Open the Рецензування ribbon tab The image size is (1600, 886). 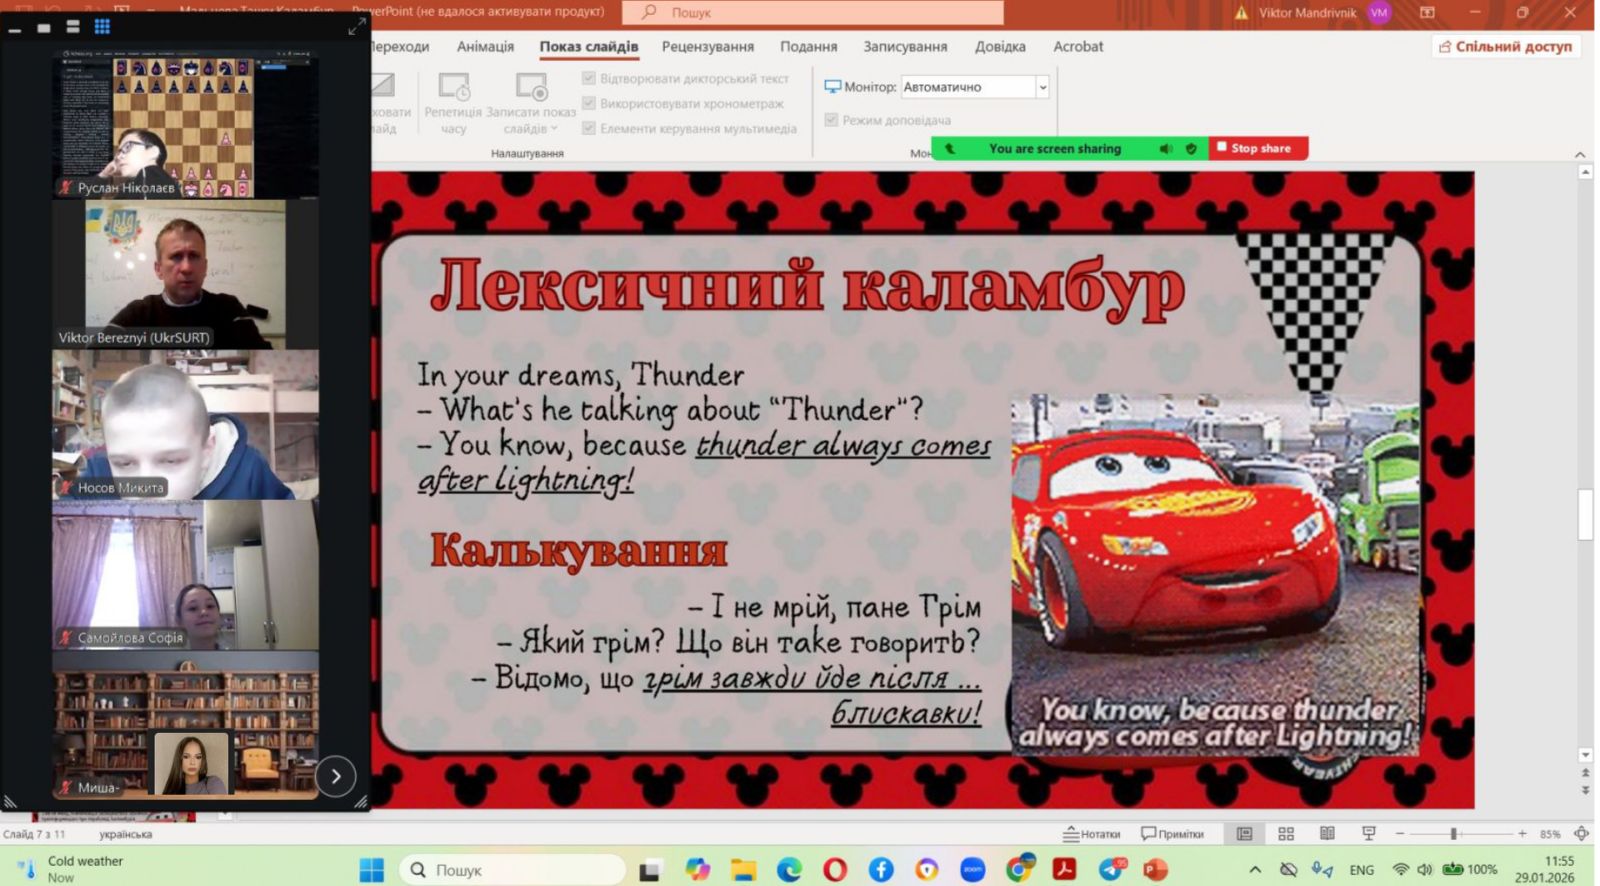pyautogui.click(x=707, y=46)
